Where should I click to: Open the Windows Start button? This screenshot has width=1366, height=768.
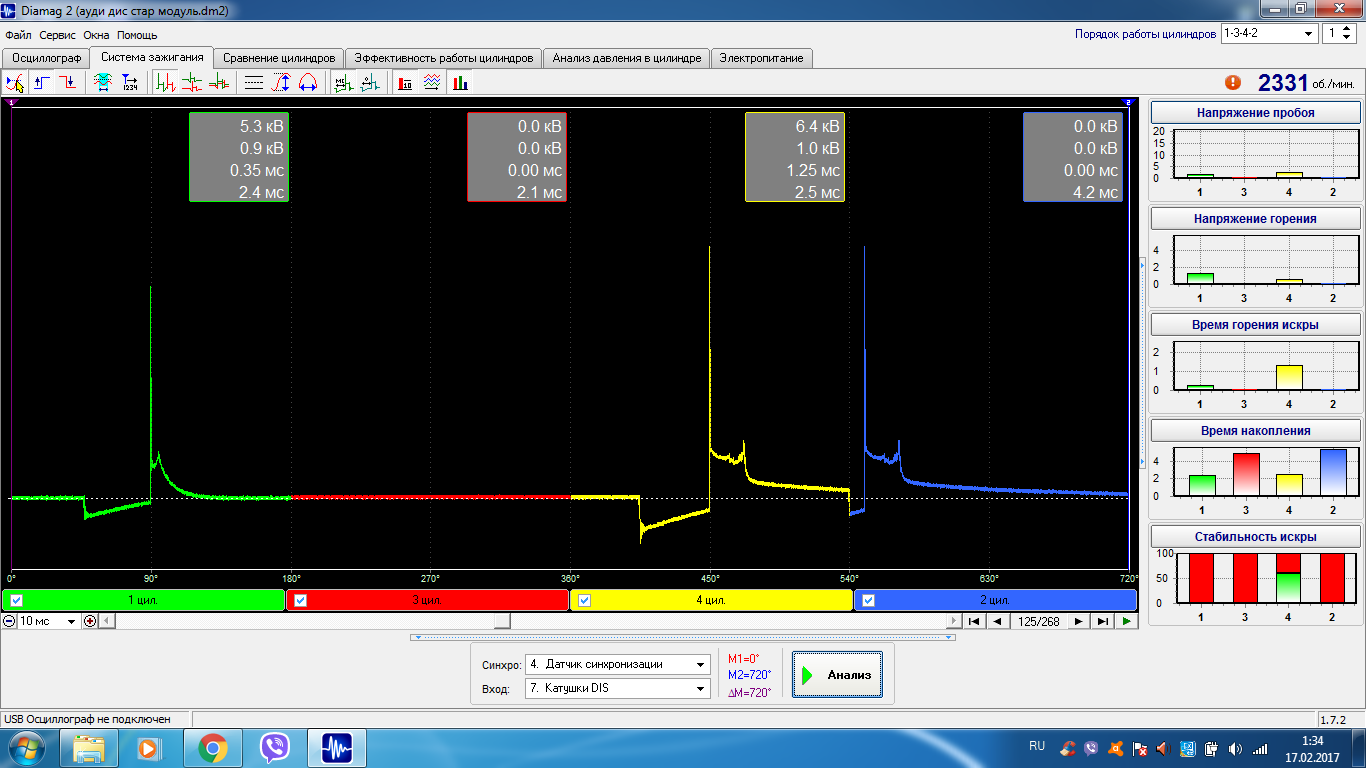click(x=27, y=748)
